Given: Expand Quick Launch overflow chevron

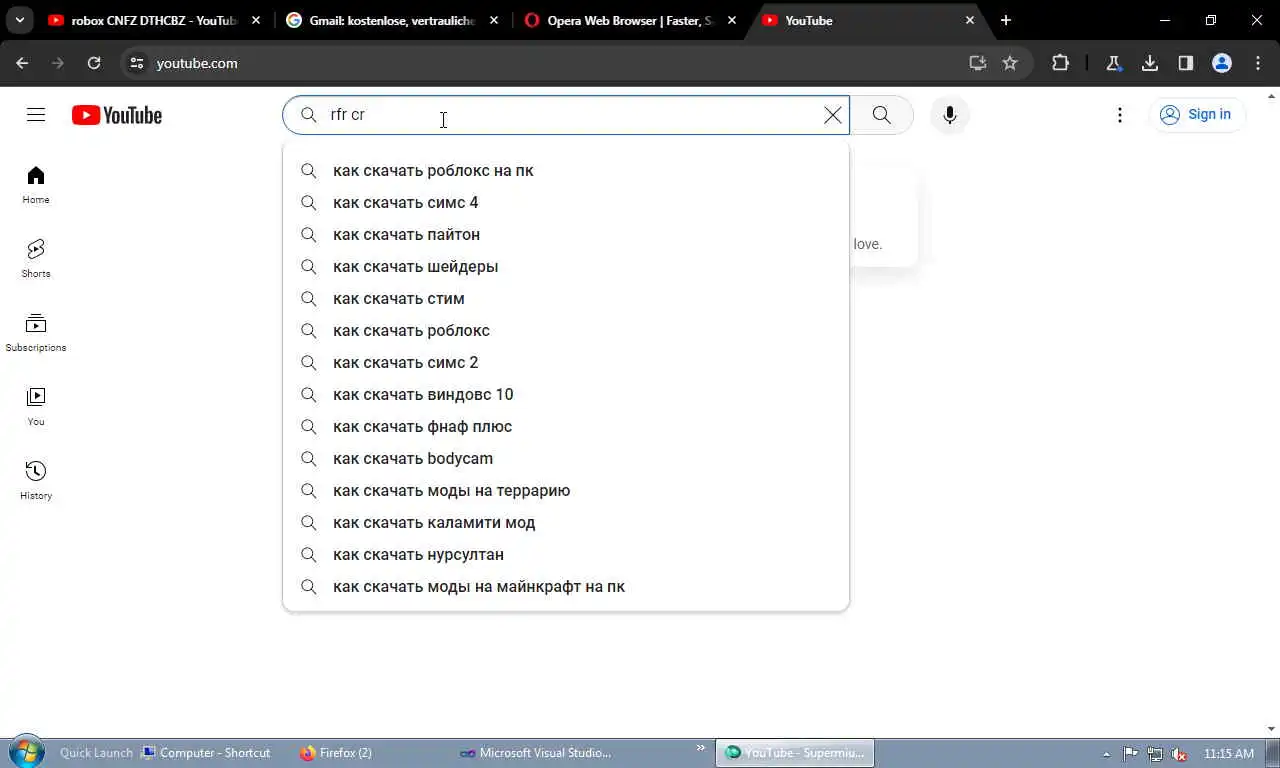Looking at the screenshot, I should pyautogui.click(x=701, y=748).
